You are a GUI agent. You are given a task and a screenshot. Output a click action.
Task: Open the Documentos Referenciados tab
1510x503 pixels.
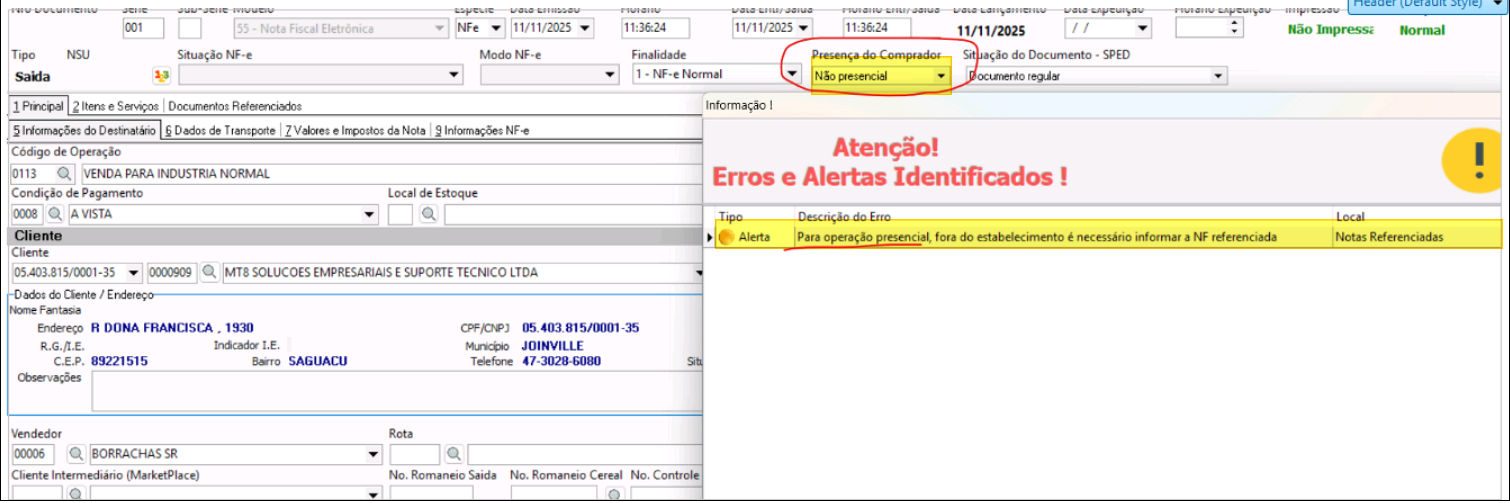(x=234, y=106)
